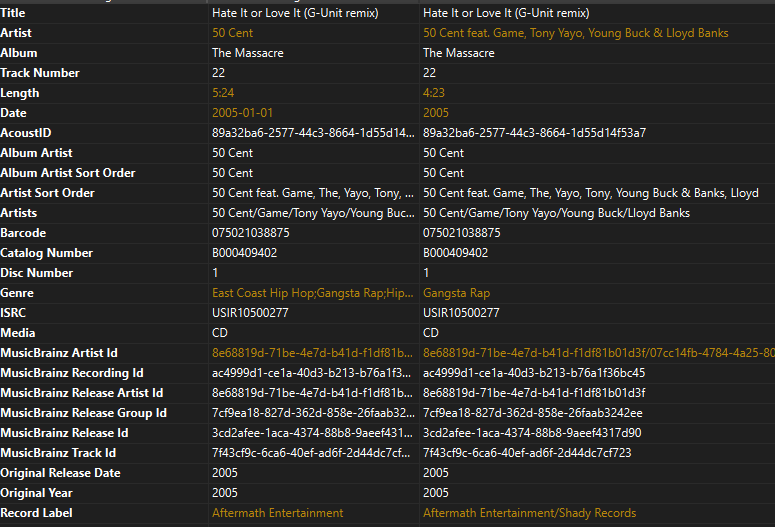Select the Record Label row label
The height and width of the screenshot is (527, 775).
point(37,513)
